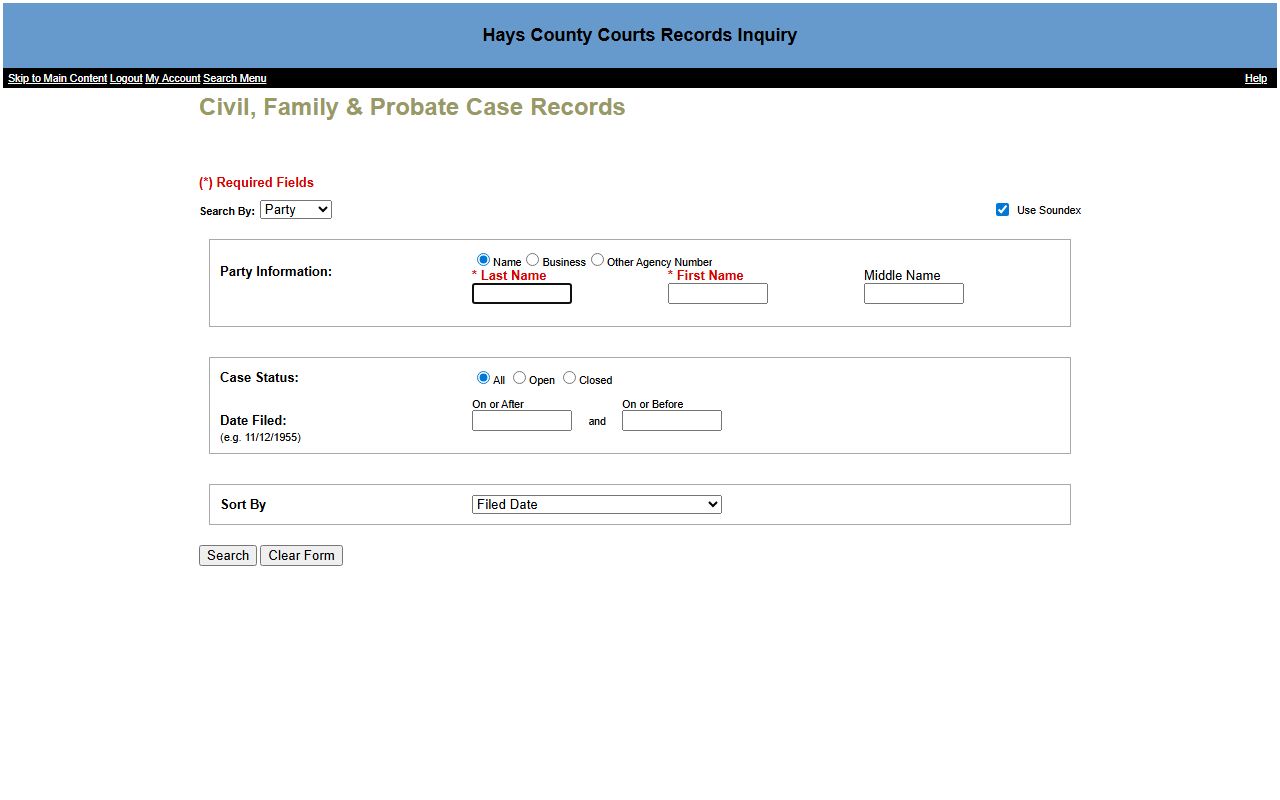Select the Name radio button
The height and width of the screenshot is (800, 1280).
click(x=484, y=260)
